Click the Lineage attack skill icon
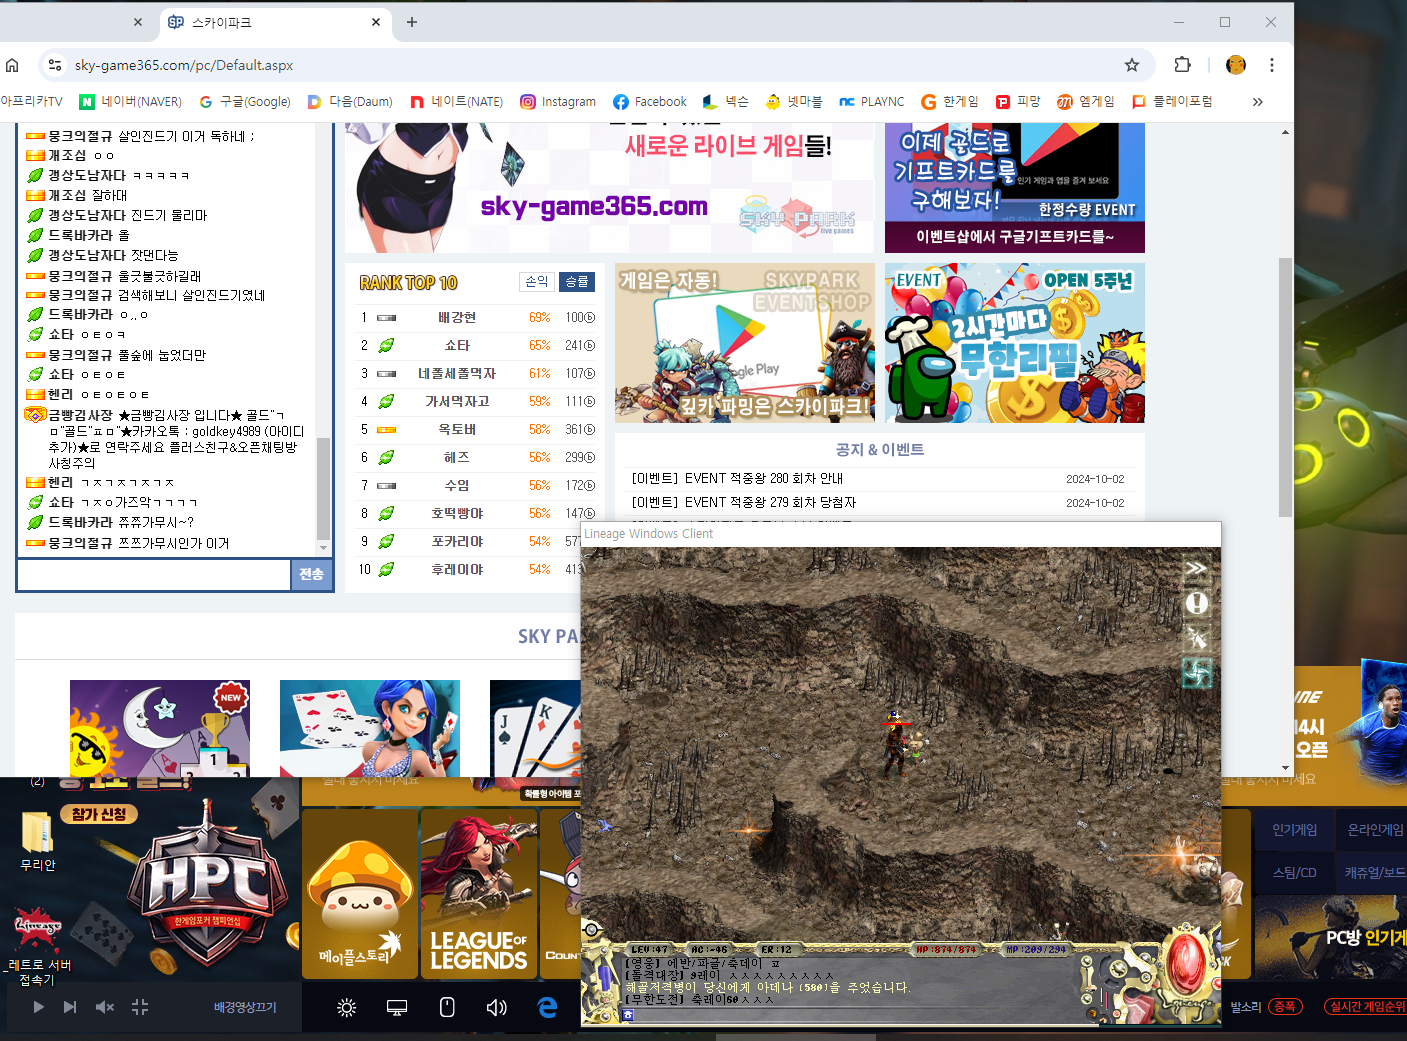 [x=1196, y=638]
